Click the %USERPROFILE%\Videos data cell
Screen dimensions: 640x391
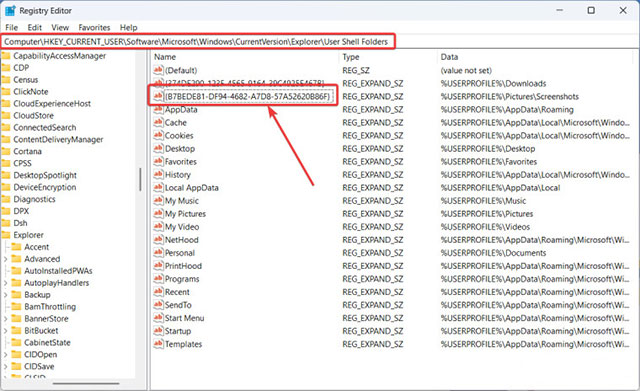(485, 227)
